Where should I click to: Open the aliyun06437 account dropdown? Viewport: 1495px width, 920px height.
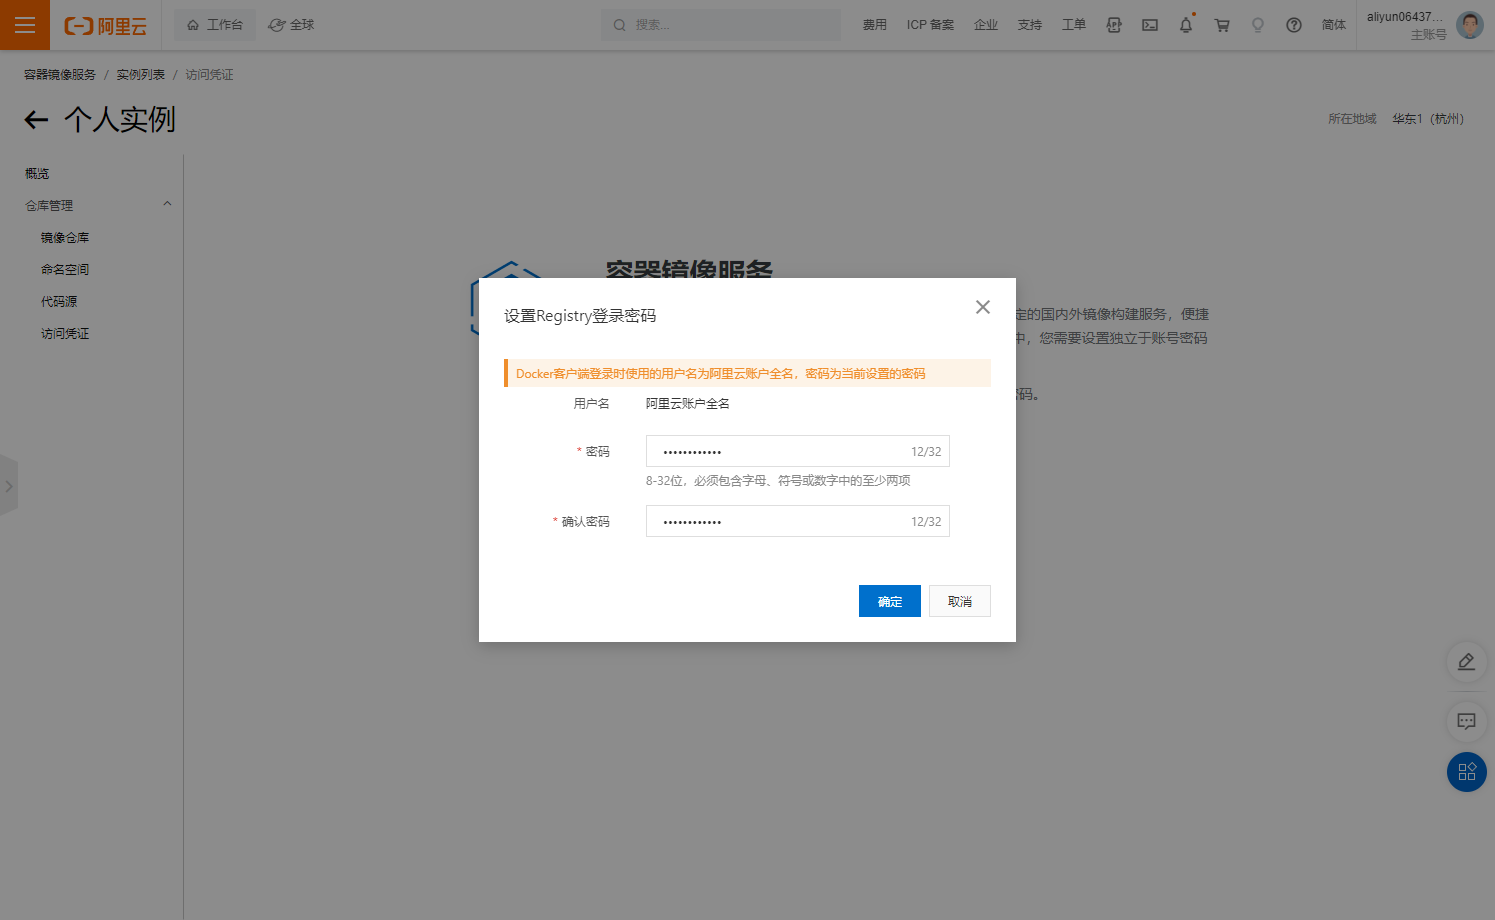1410,24
